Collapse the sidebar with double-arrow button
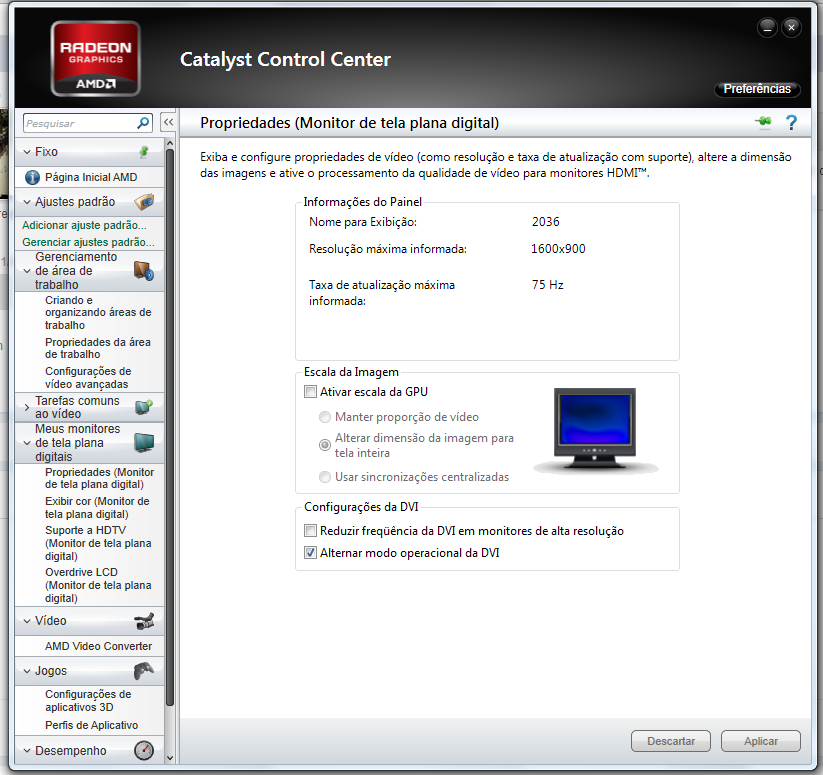This screenshot has height=775, width=823. (168, 122)
